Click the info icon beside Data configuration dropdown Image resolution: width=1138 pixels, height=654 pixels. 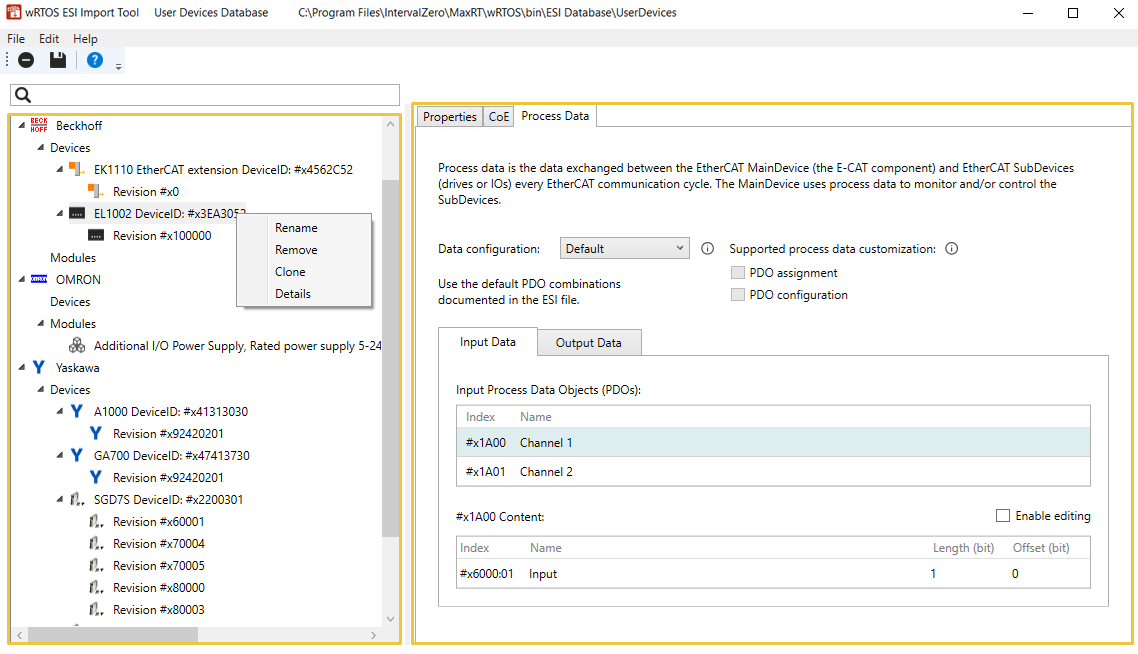click(707, 249)
